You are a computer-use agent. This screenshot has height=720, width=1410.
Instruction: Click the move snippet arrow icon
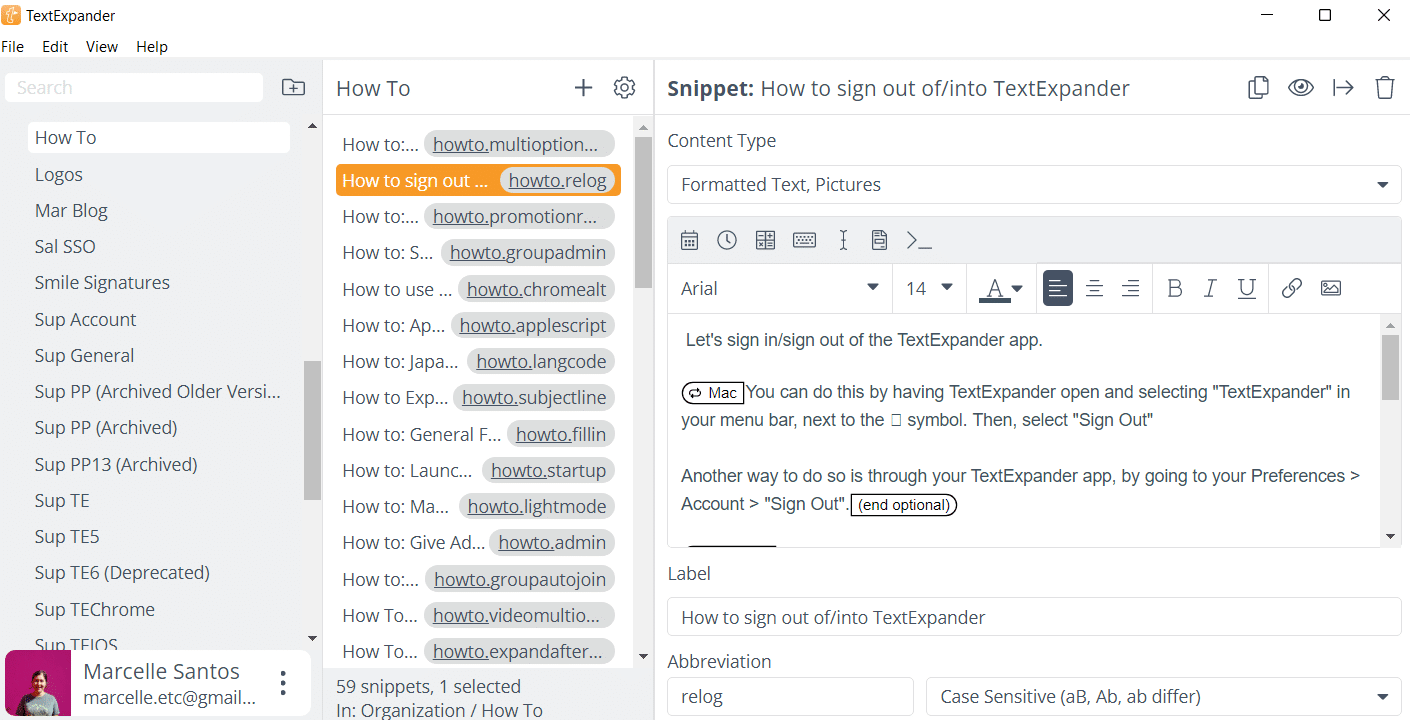[1343, 88]
